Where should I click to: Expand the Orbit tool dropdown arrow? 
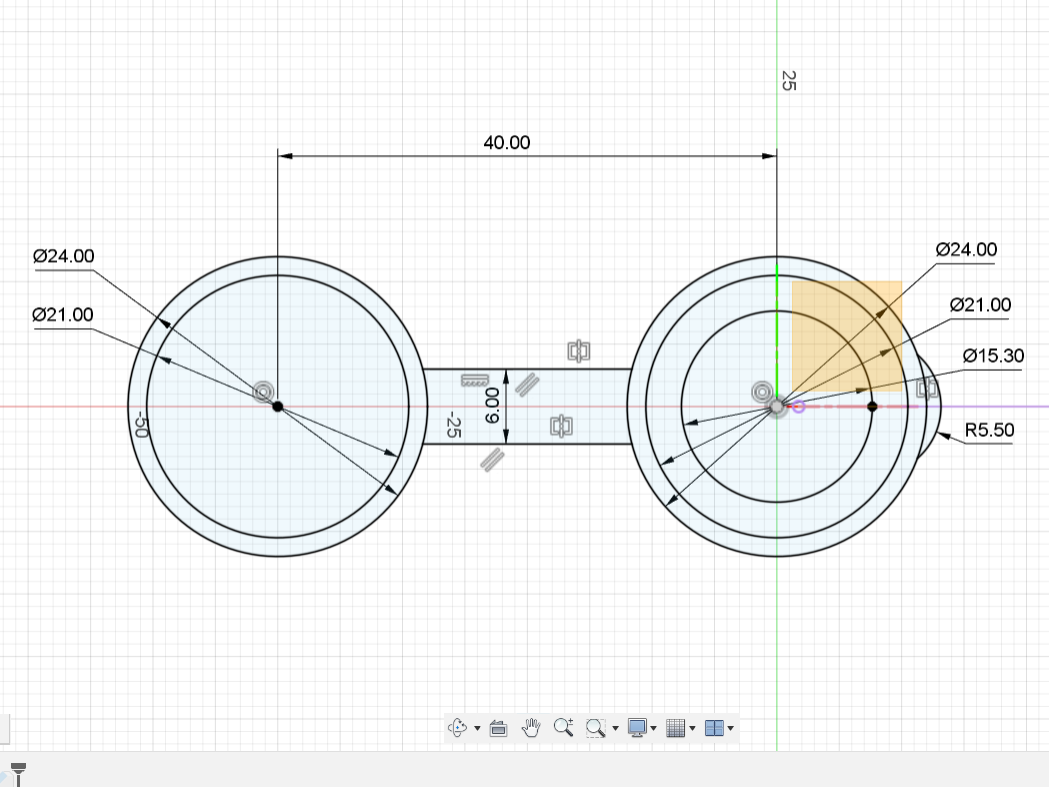coord(477,729)
